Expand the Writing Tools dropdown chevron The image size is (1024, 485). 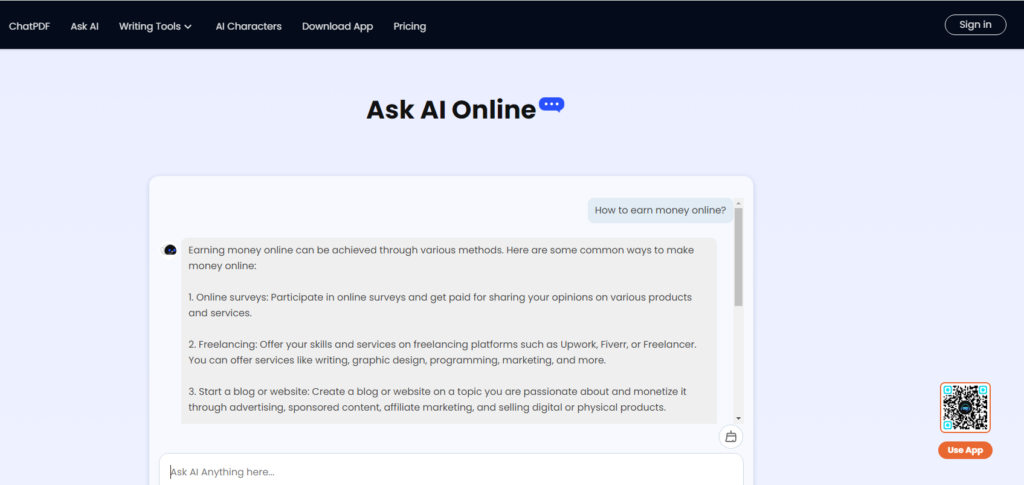pyautogui.click(x=188, y=27)
